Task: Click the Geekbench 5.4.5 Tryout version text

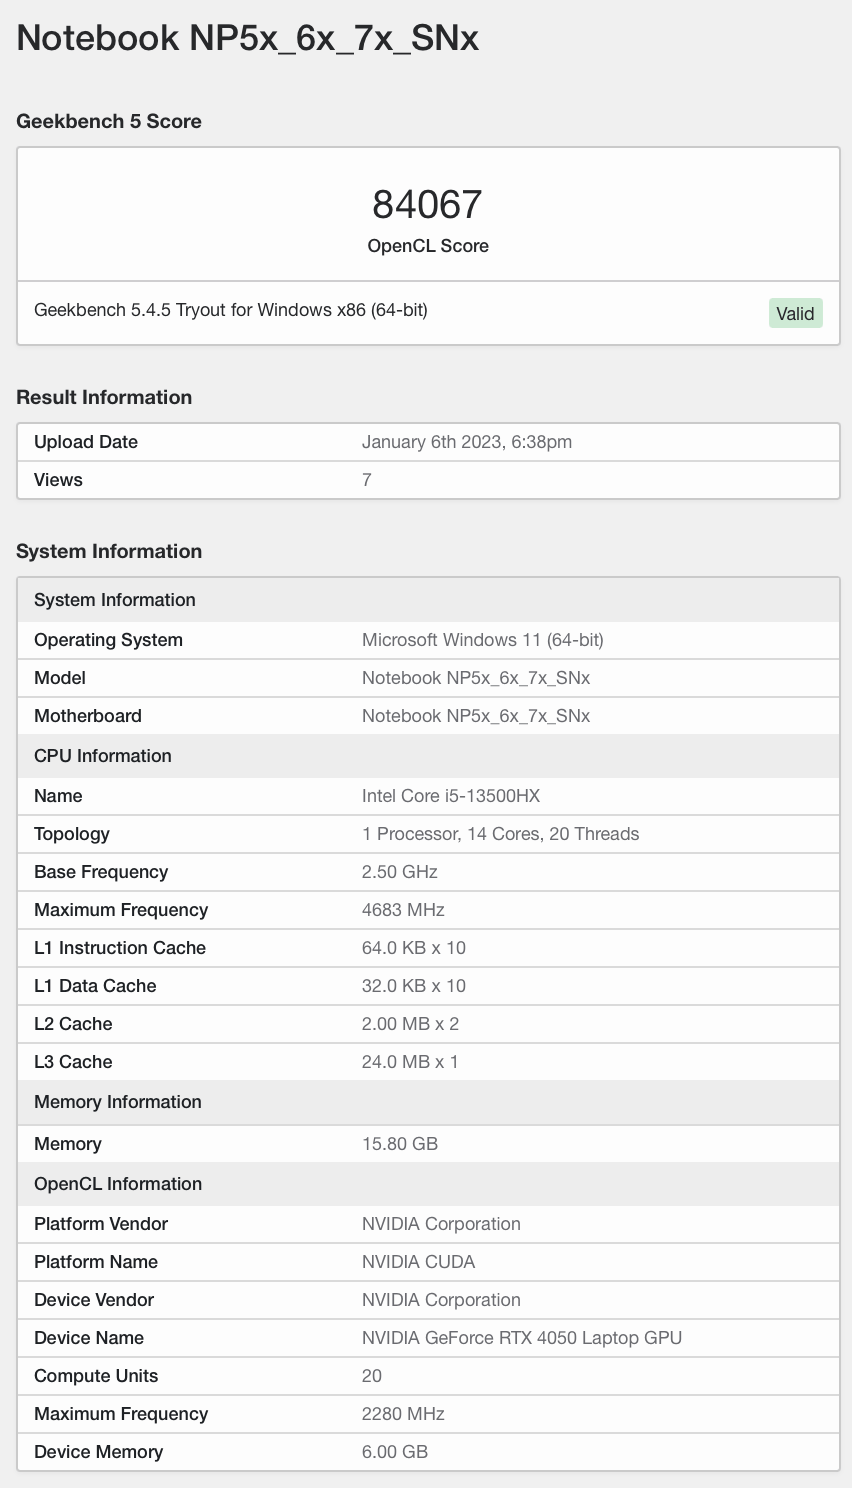Action: (x=231, y=310)
